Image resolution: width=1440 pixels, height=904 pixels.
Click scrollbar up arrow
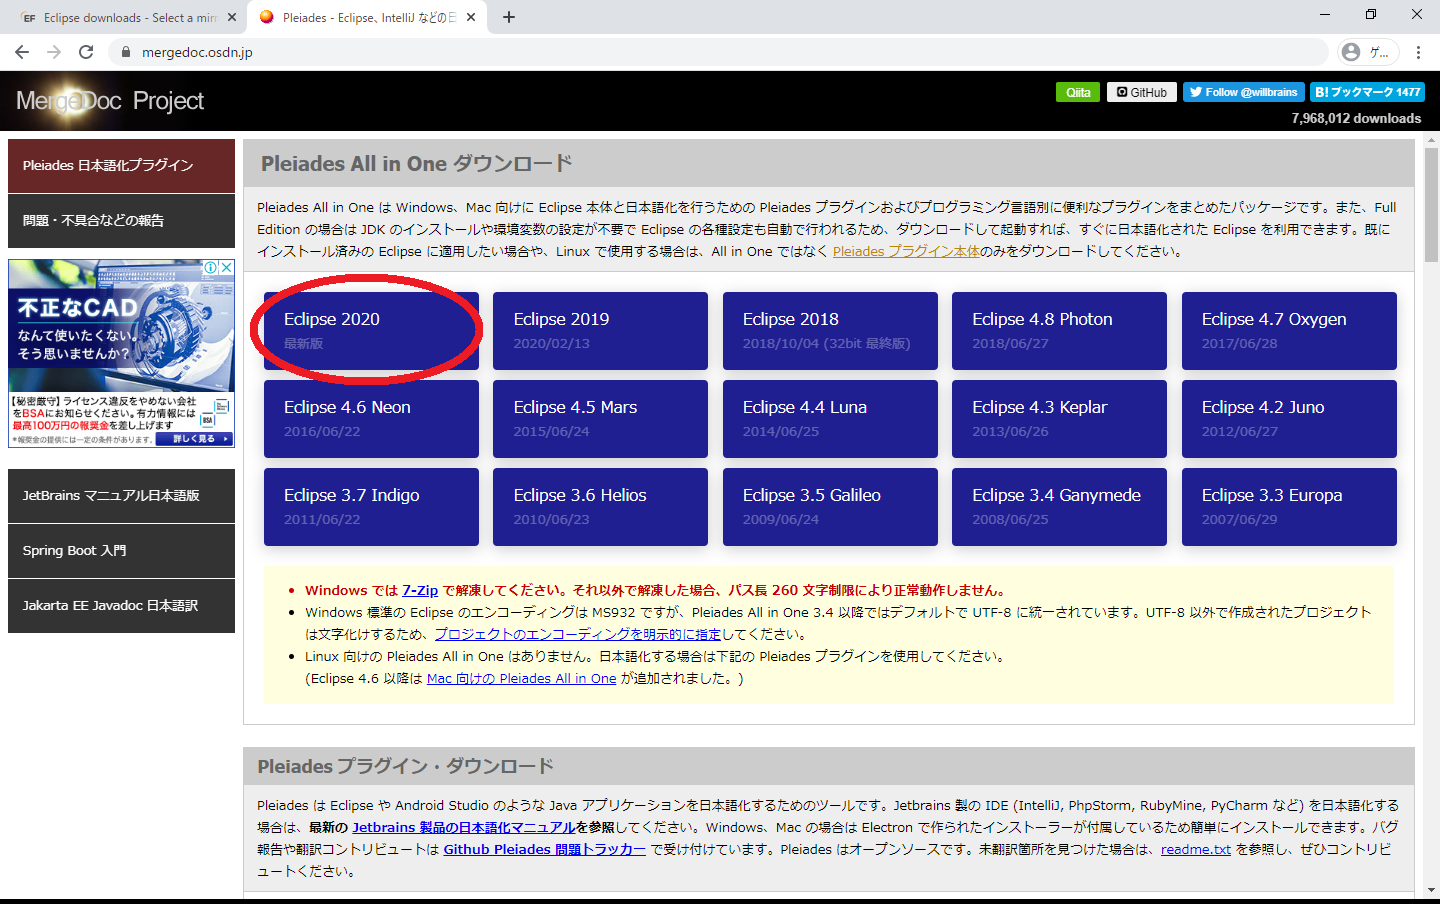click(x=1431, y=142)
